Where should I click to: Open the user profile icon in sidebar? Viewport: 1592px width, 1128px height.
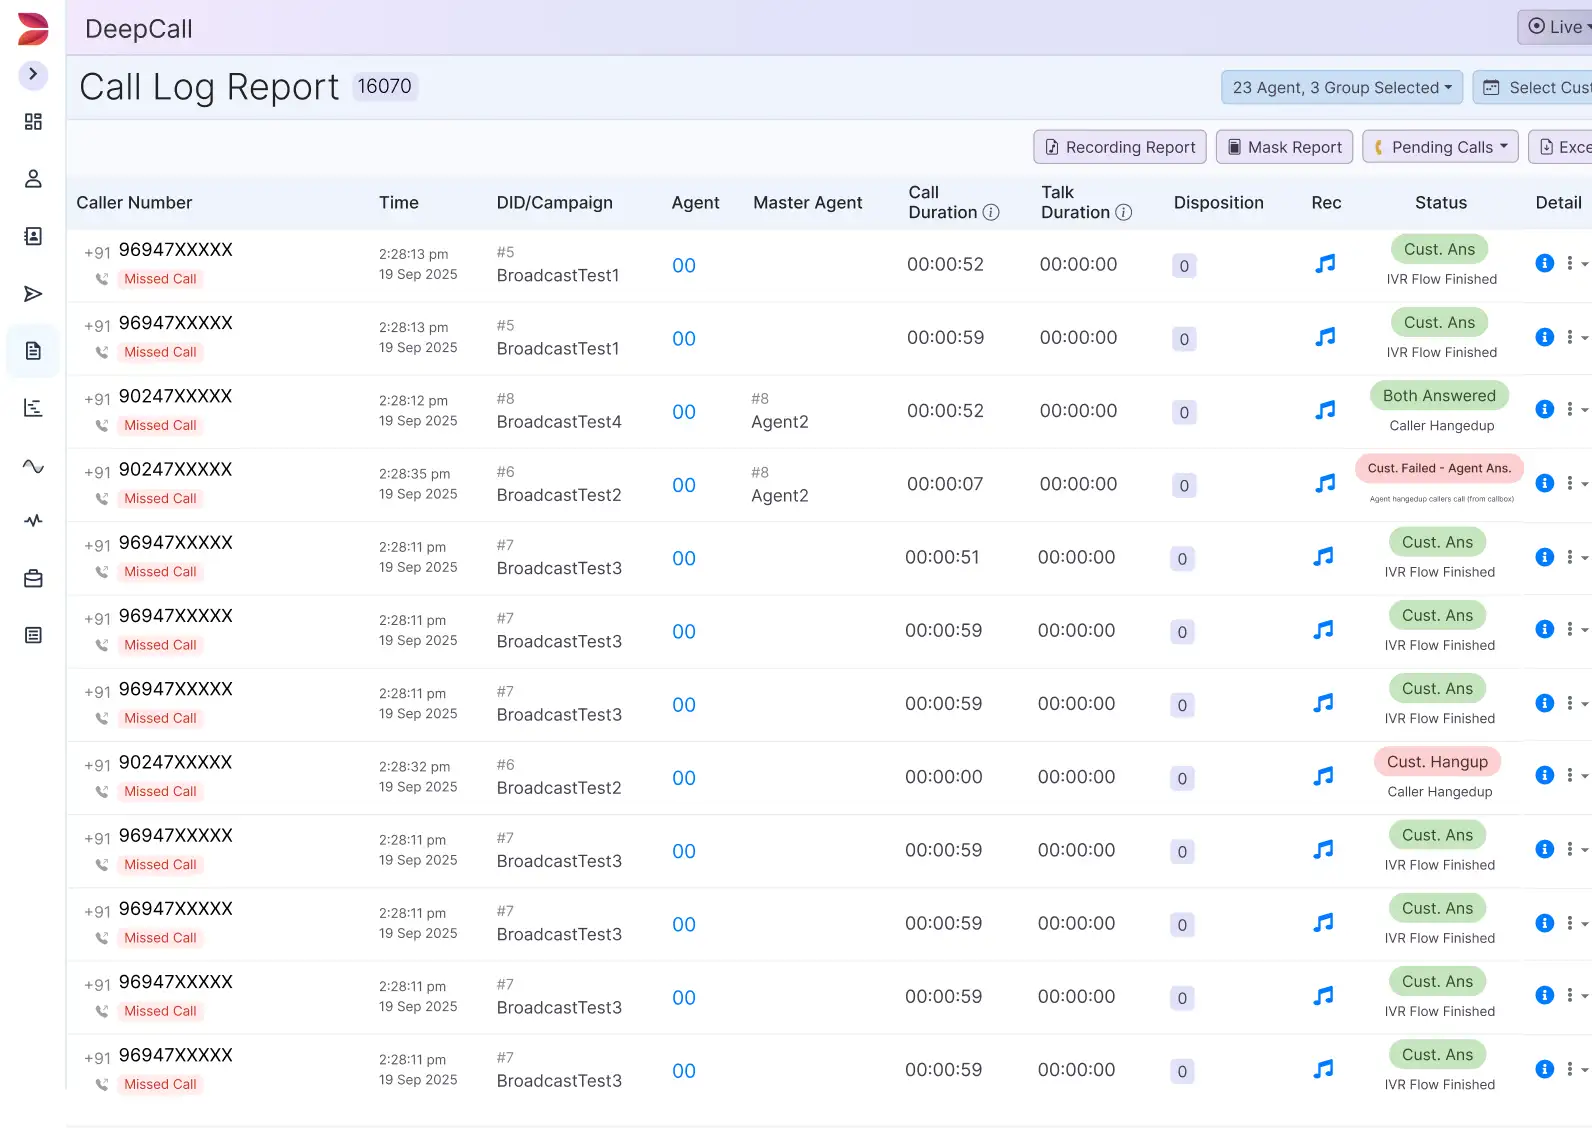[x=33, y=179]
